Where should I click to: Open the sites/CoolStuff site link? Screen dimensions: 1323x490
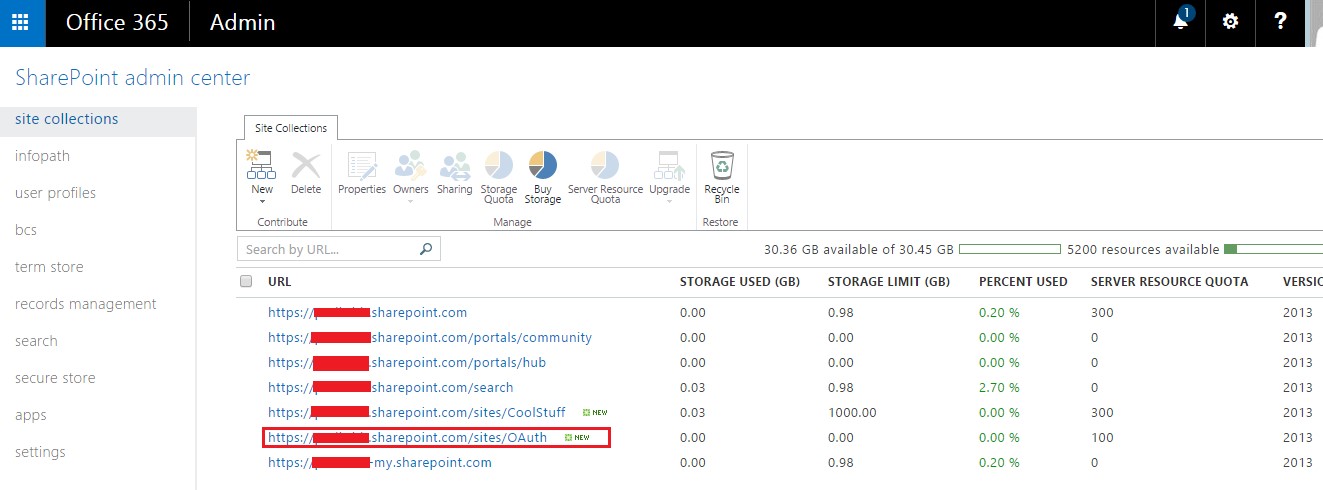(416, 412)
